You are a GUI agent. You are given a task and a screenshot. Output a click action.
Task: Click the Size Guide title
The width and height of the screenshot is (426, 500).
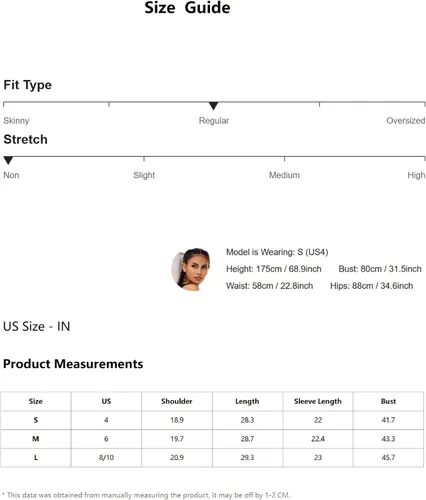tap(187, 8)
